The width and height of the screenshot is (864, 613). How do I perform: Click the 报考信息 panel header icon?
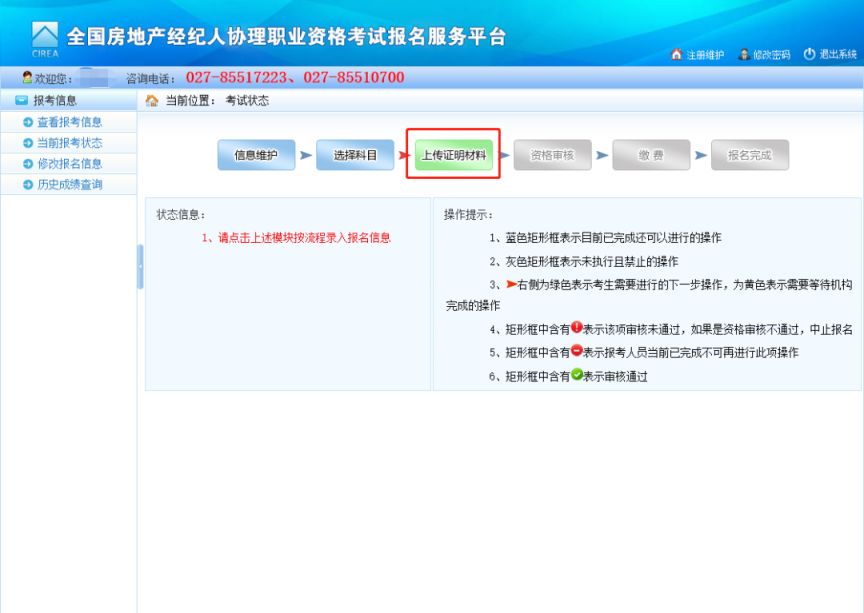pos(21,100)
